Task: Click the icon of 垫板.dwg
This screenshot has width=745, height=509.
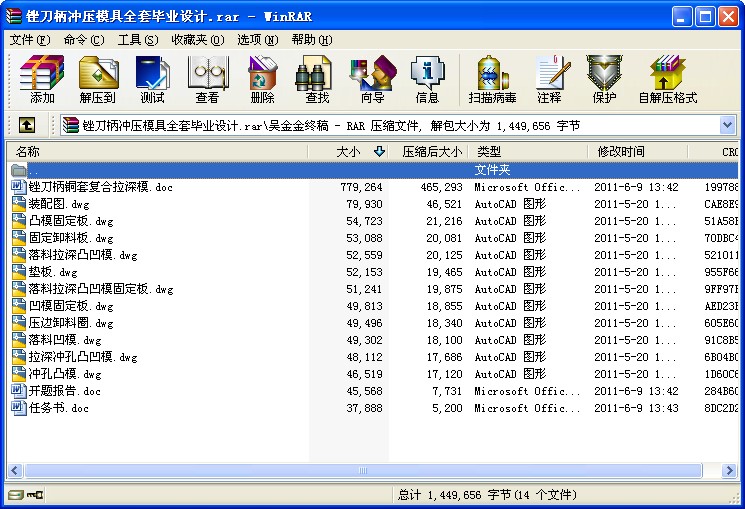Action: click(19, 271)
